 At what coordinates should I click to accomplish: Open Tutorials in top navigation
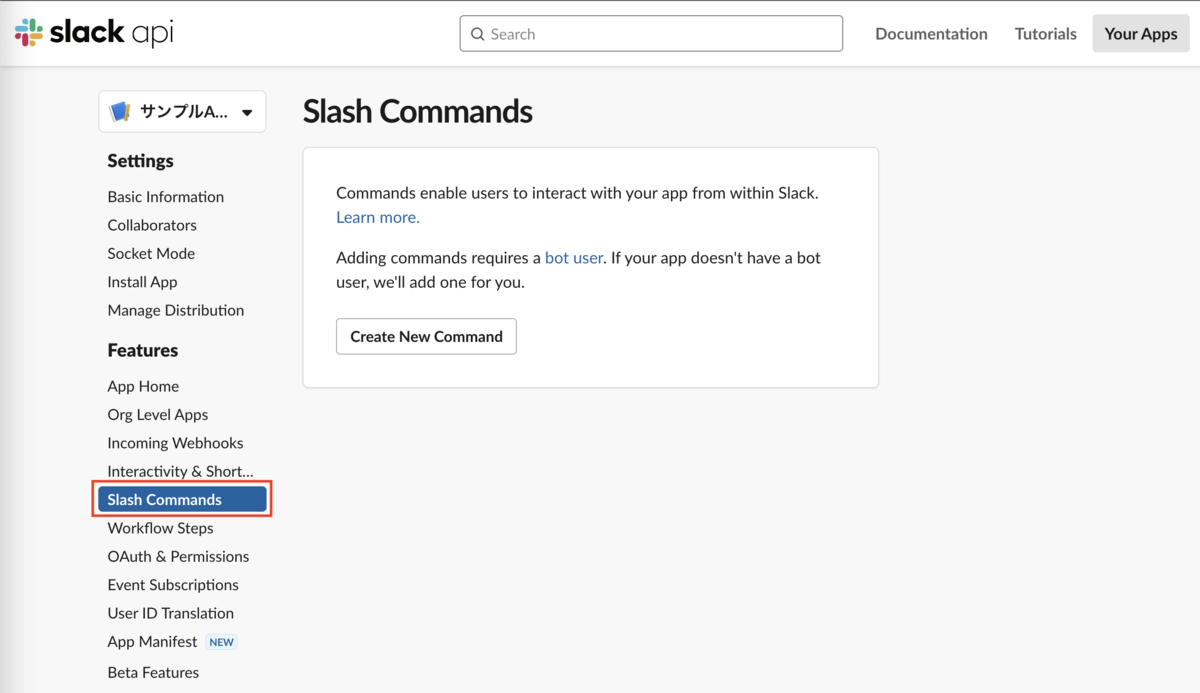1045,34
